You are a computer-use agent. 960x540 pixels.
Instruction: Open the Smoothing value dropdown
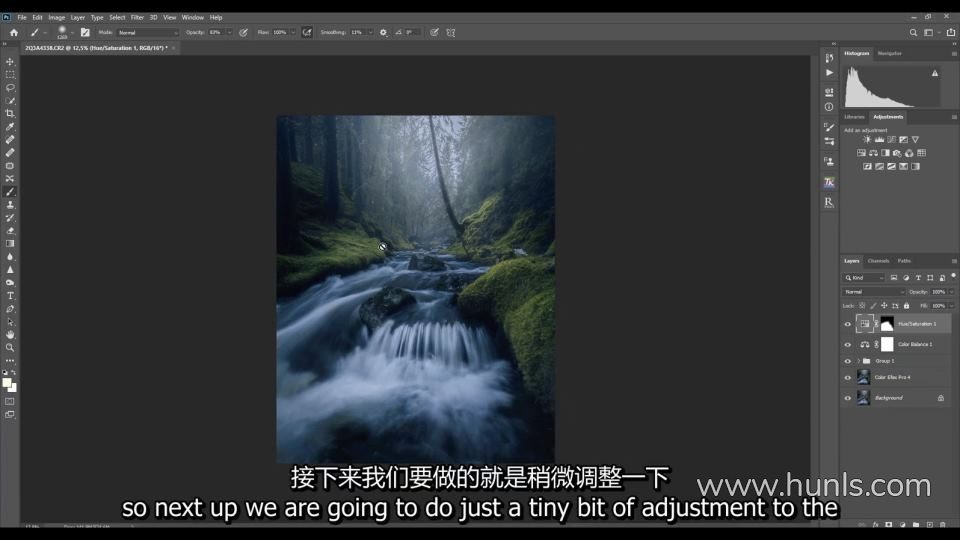tap(370, 32)
